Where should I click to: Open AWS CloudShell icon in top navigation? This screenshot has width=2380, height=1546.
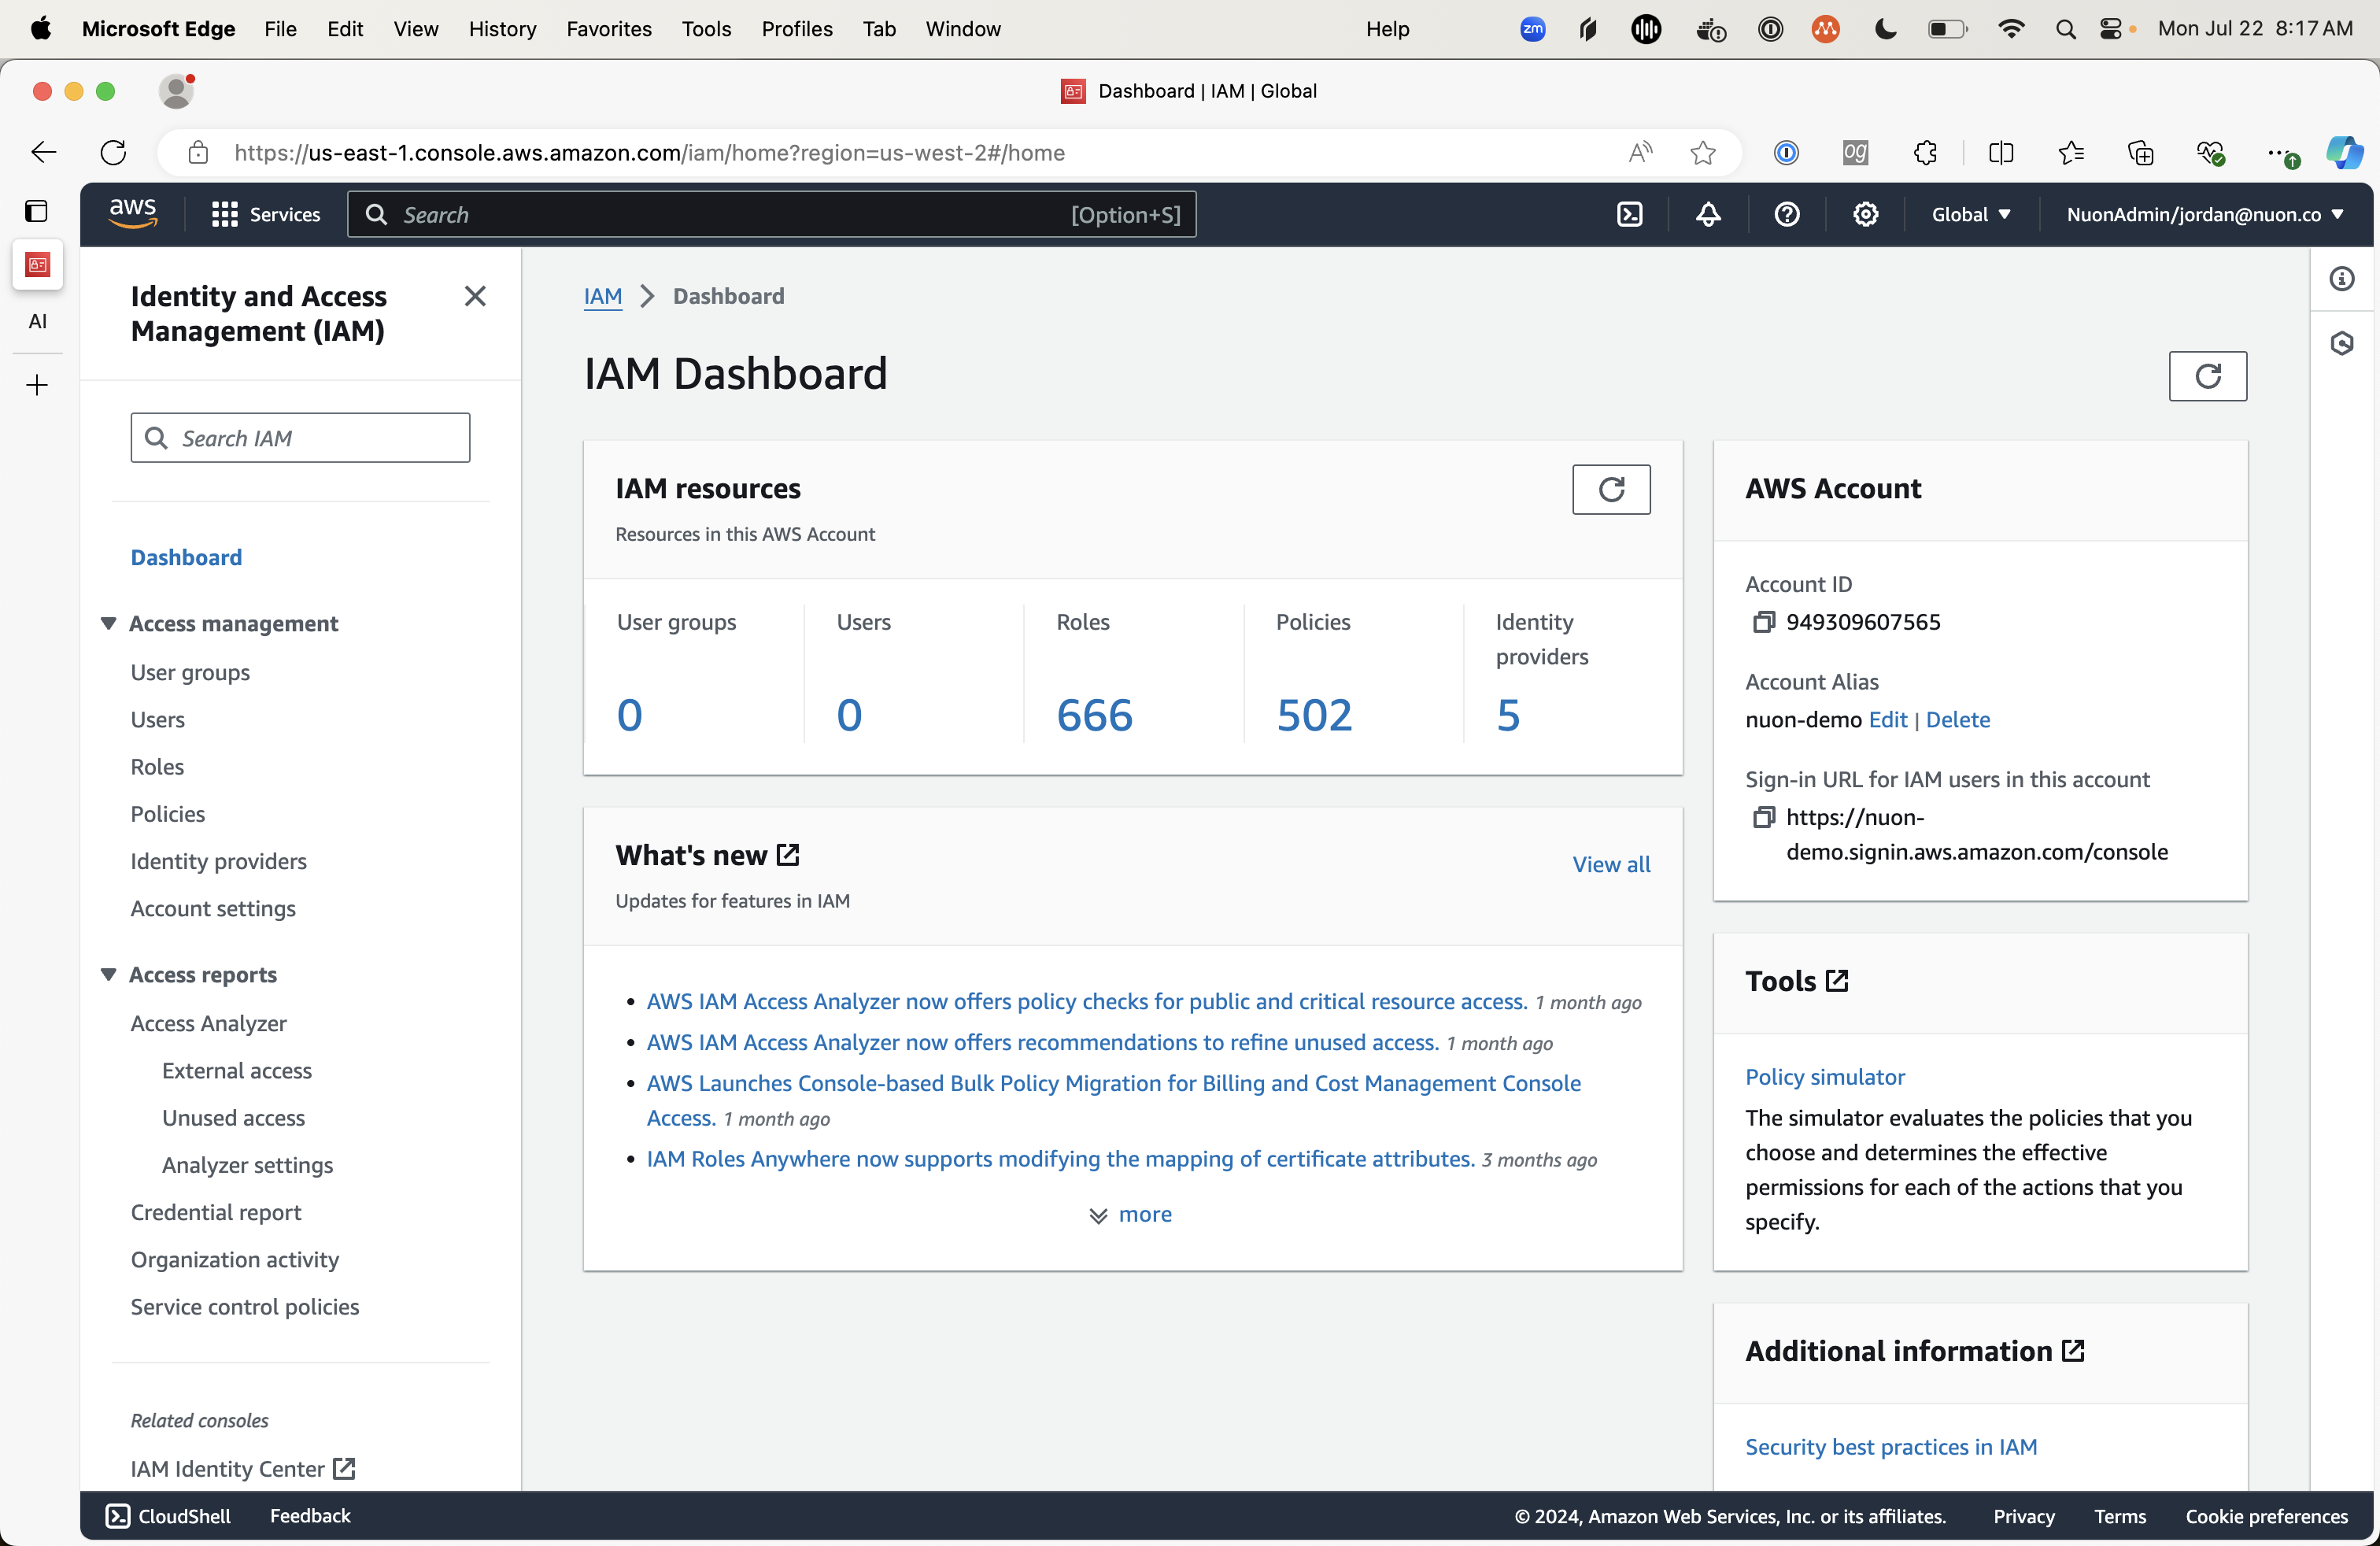1629,214
